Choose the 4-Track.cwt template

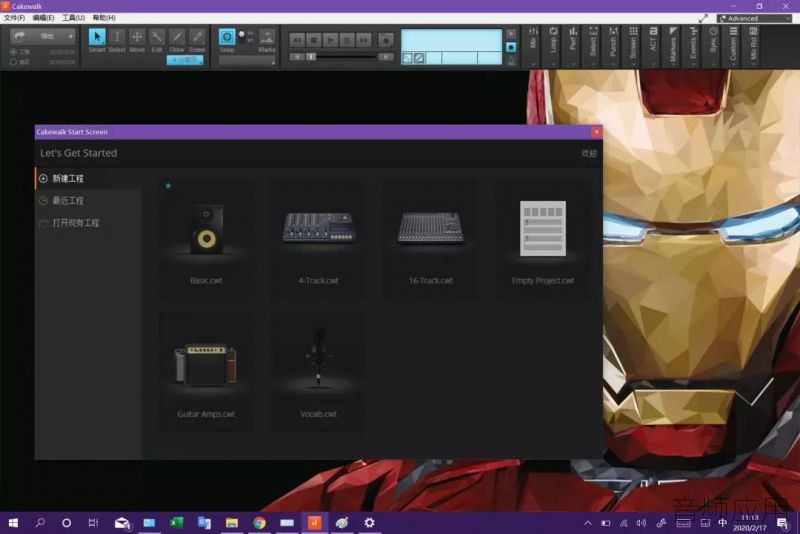(318, 239)
